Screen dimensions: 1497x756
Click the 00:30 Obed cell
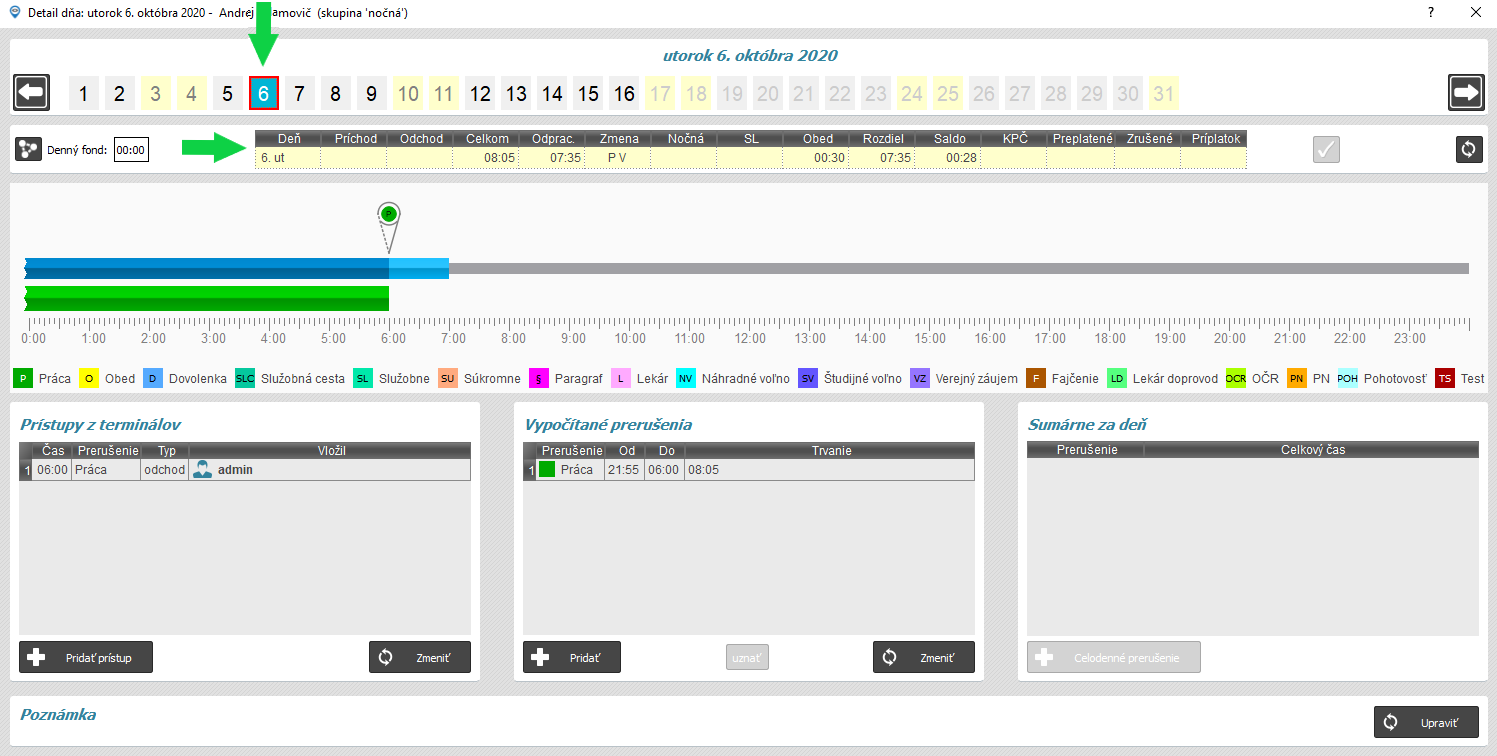pyautogui.click(x=815, y=157)
